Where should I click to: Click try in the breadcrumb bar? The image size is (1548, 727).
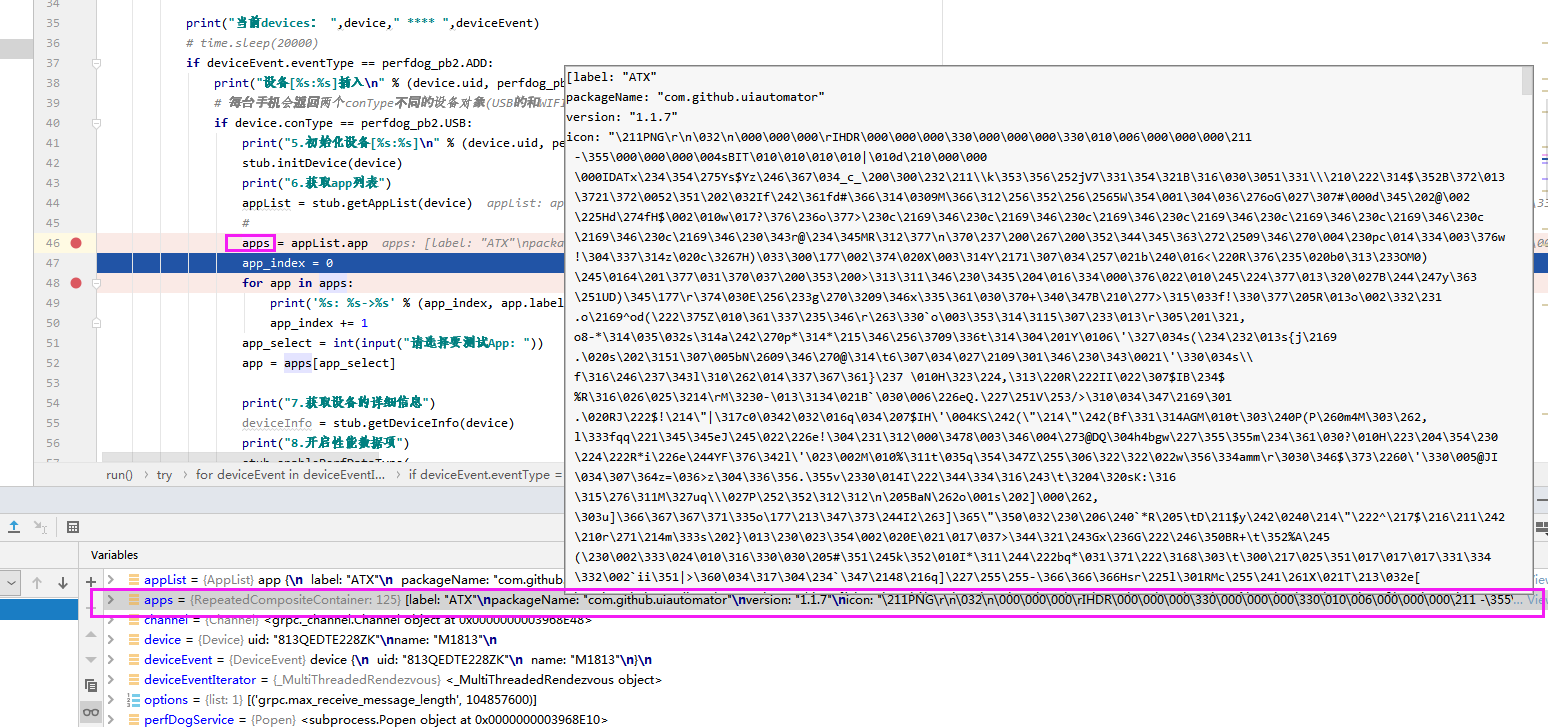pos(164,474)
